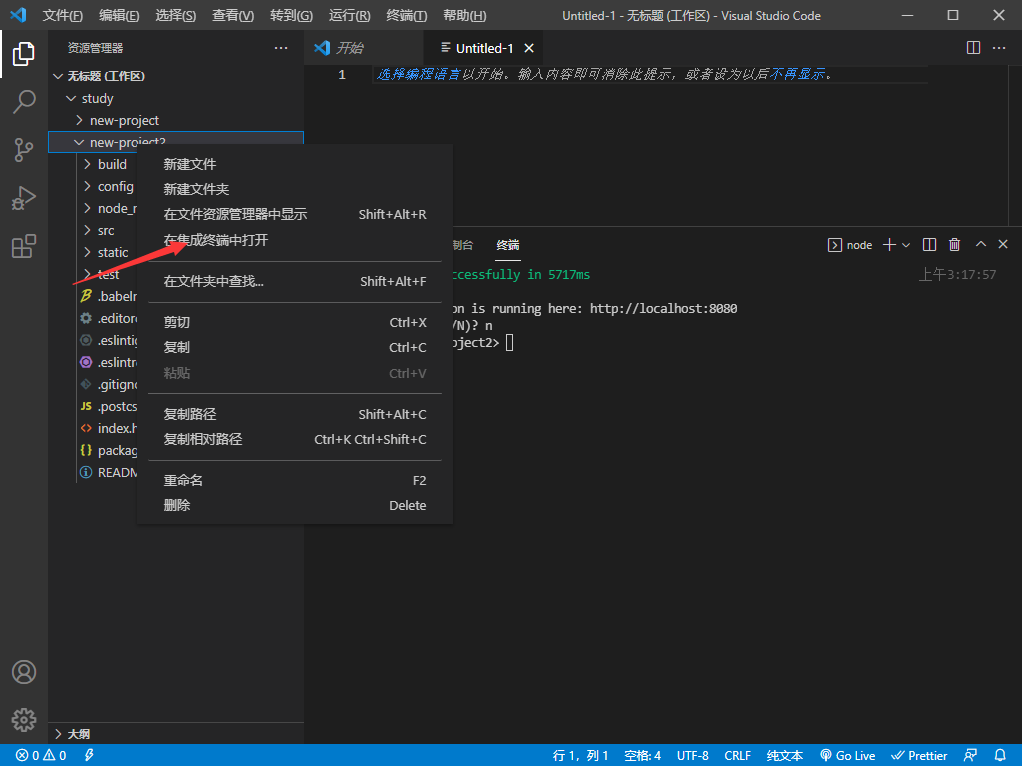This screenshot has width=1022, height=766.
Task: Choose 新建文件 in context menu
Action: (295, 164)
